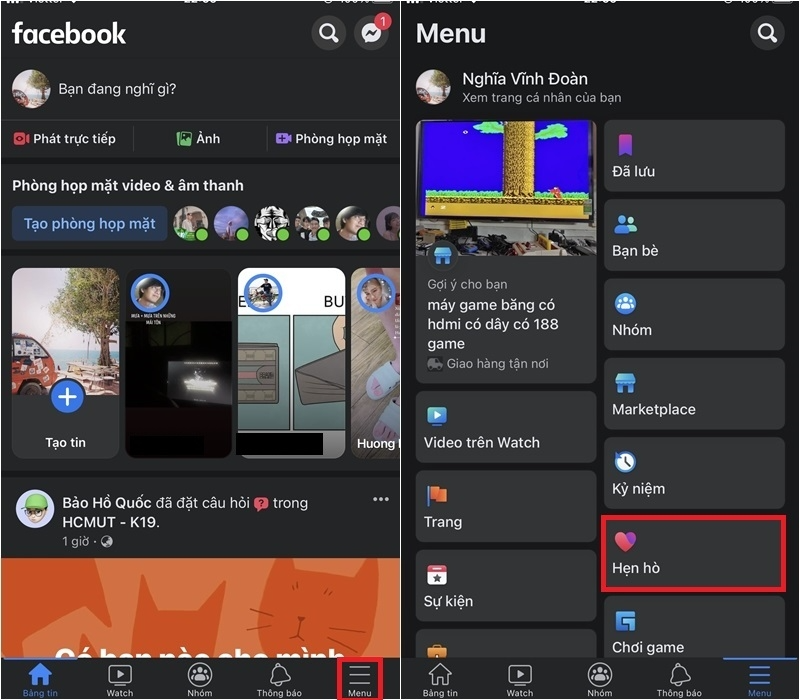
Task: Tap Bảng tin home tab on Menu screen
Action: pos(440,680)
